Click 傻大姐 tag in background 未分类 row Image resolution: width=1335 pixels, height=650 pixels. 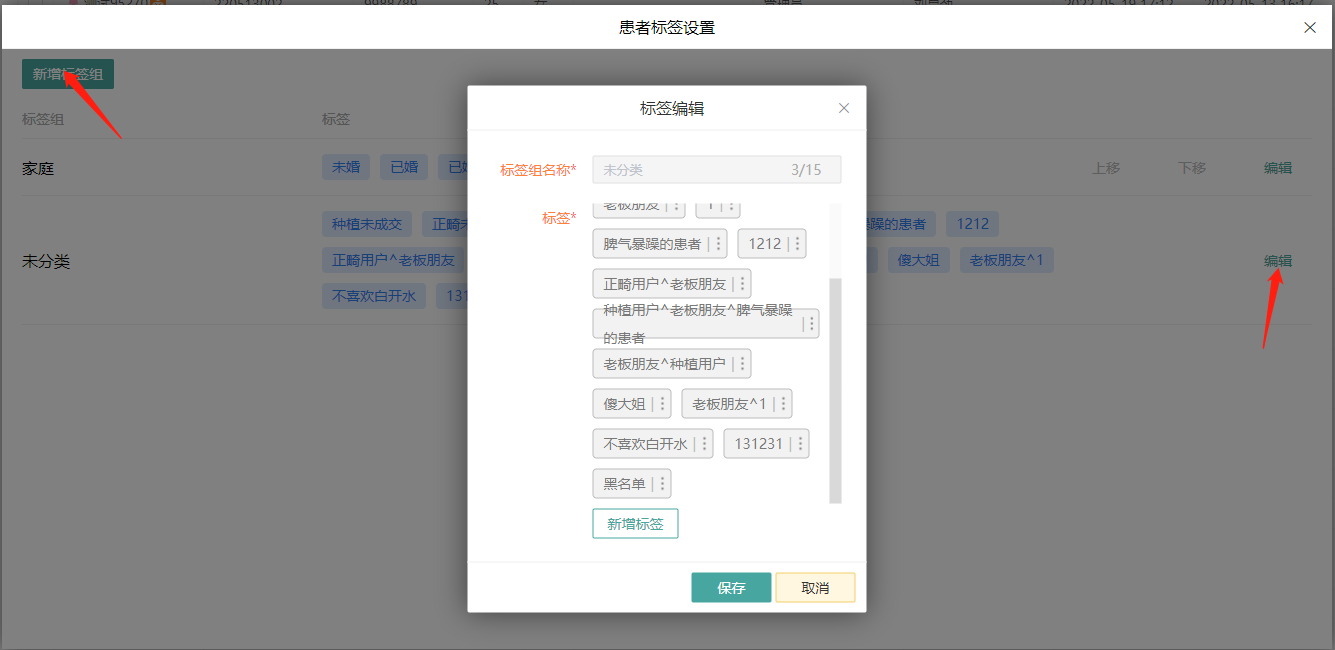918,261
